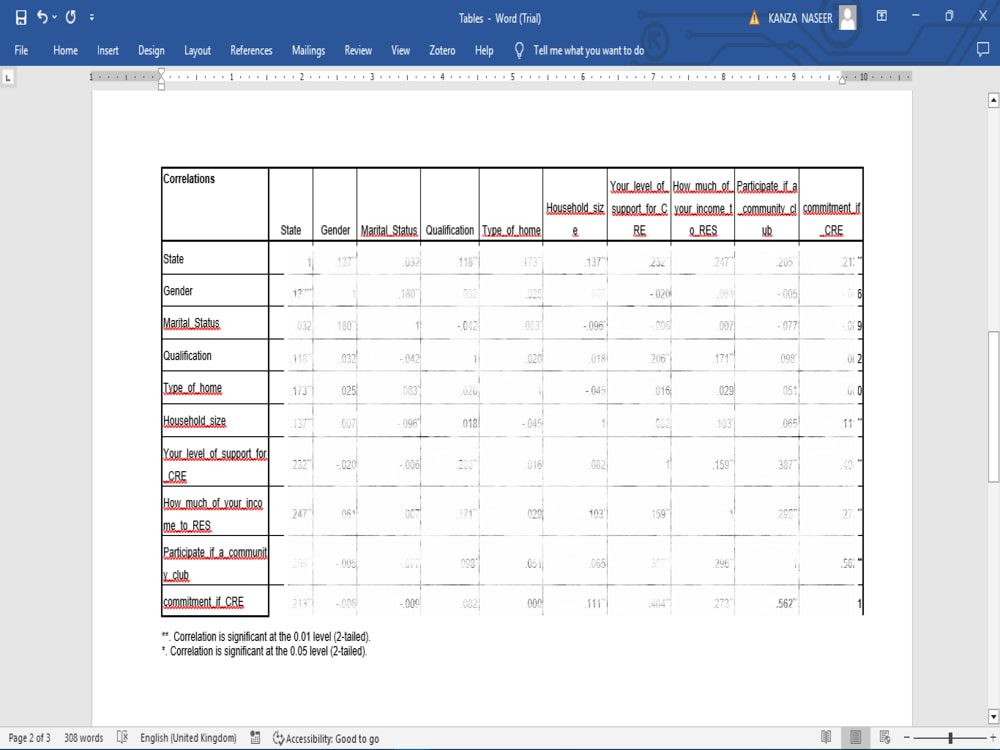
Task: Click the 'Type_of_home' column header
Action: tap(511, 230)
